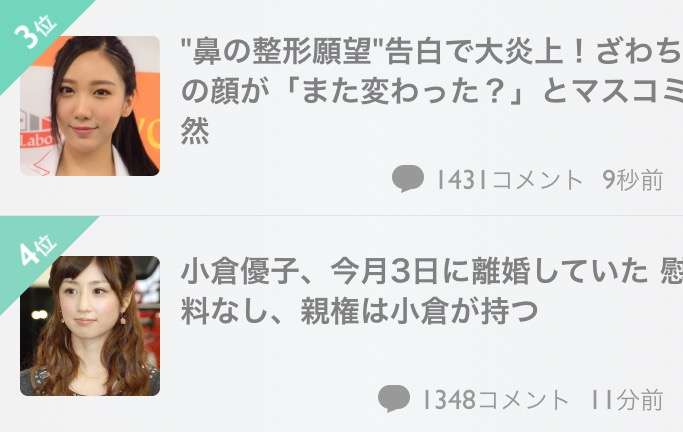Select the headline line 「また変わった？」
The width and height of the screenshot is (683, 432).
(x=403, y=91)
